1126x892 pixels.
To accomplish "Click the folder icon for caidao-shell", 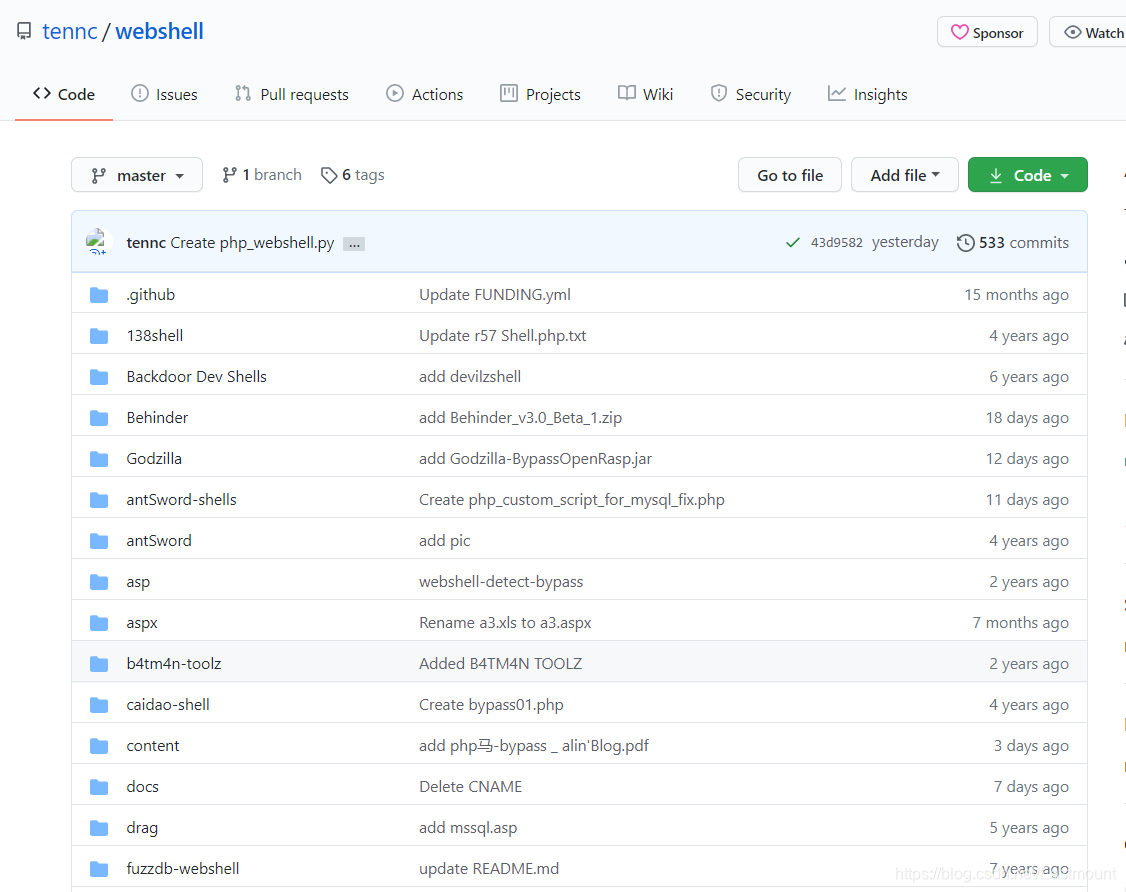I will 99,705.
